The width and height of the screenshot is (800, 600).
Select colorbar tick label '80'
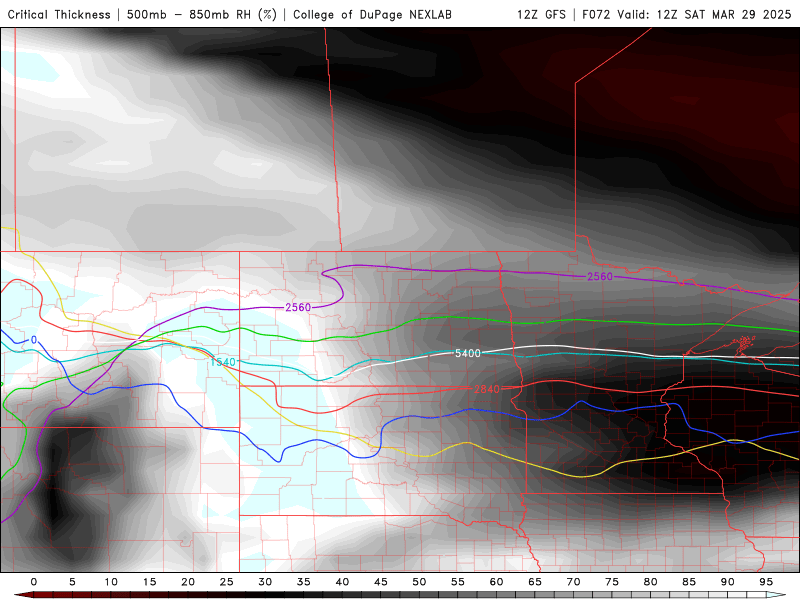(x=650, y=582)
